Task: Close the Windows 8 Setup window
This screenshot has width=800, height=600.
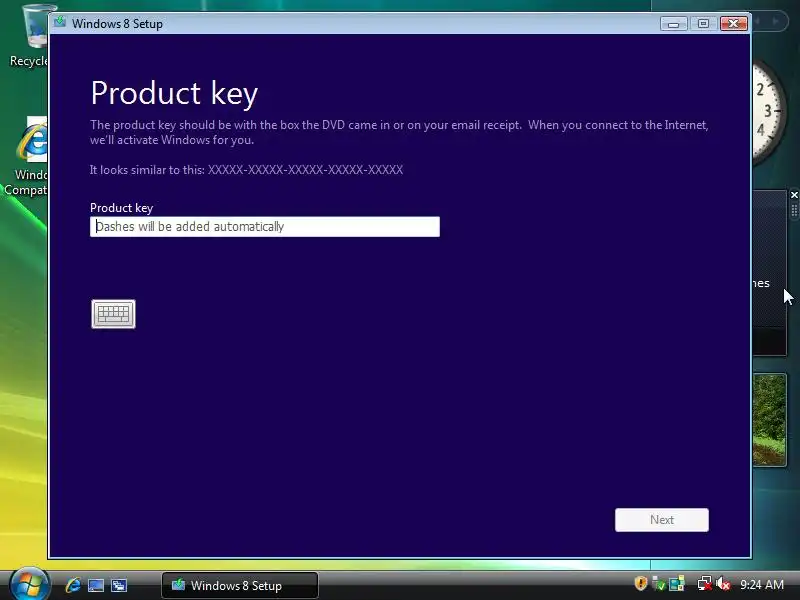Action: (734, 23)
